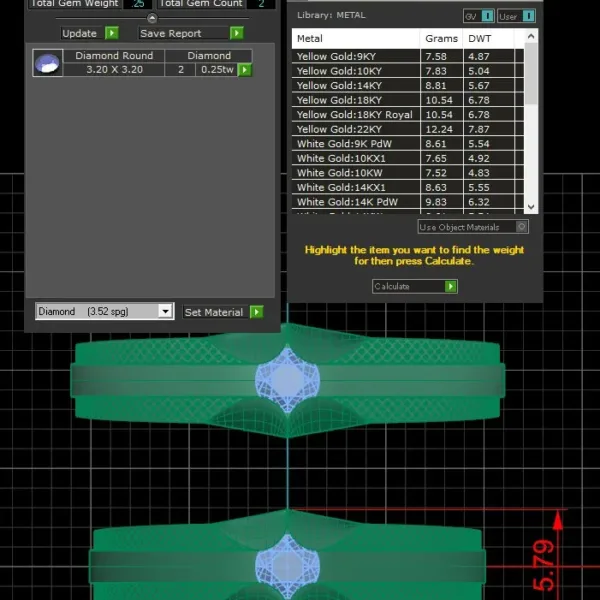Select the White Gold:14KX1 row

pos(408,187)
